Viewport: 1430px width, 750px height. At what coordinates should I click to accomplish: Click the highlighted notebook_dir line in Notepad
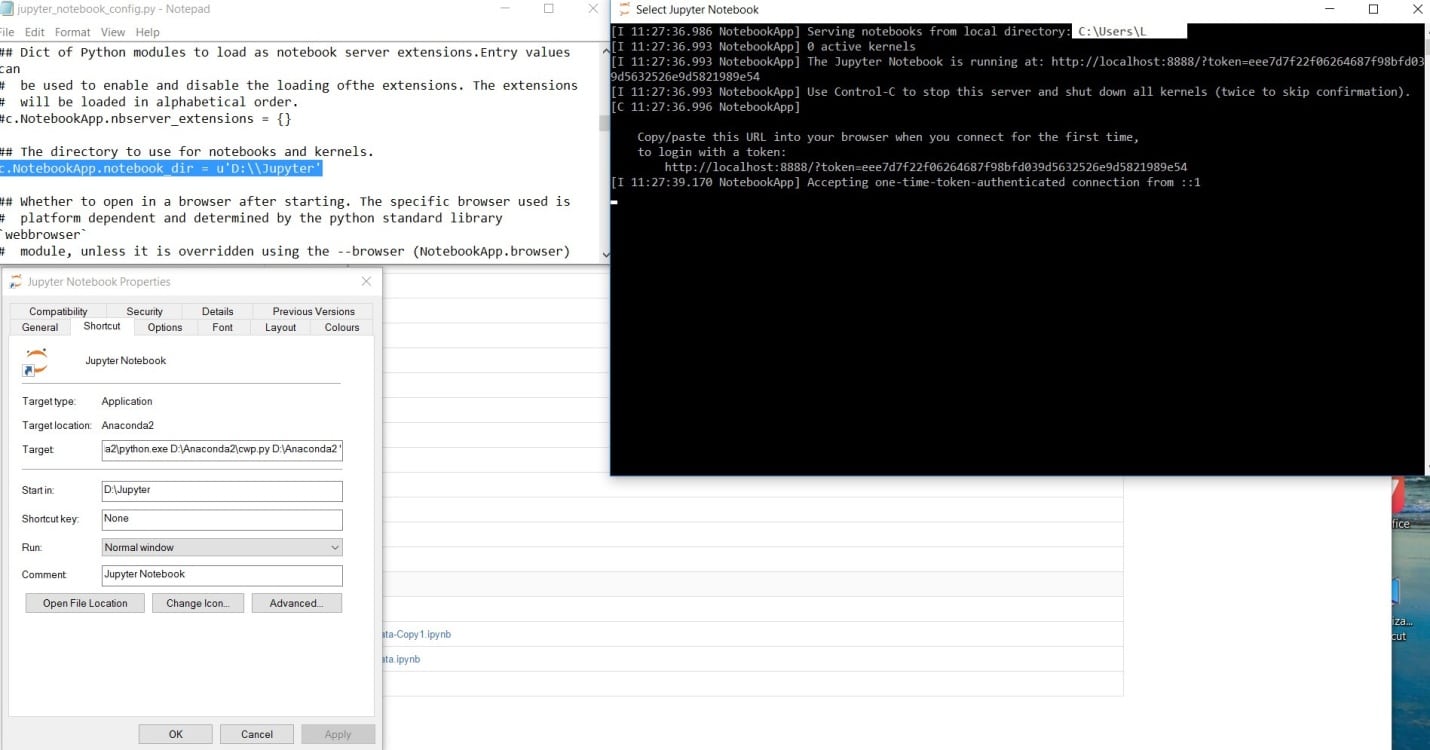(160, 168)
